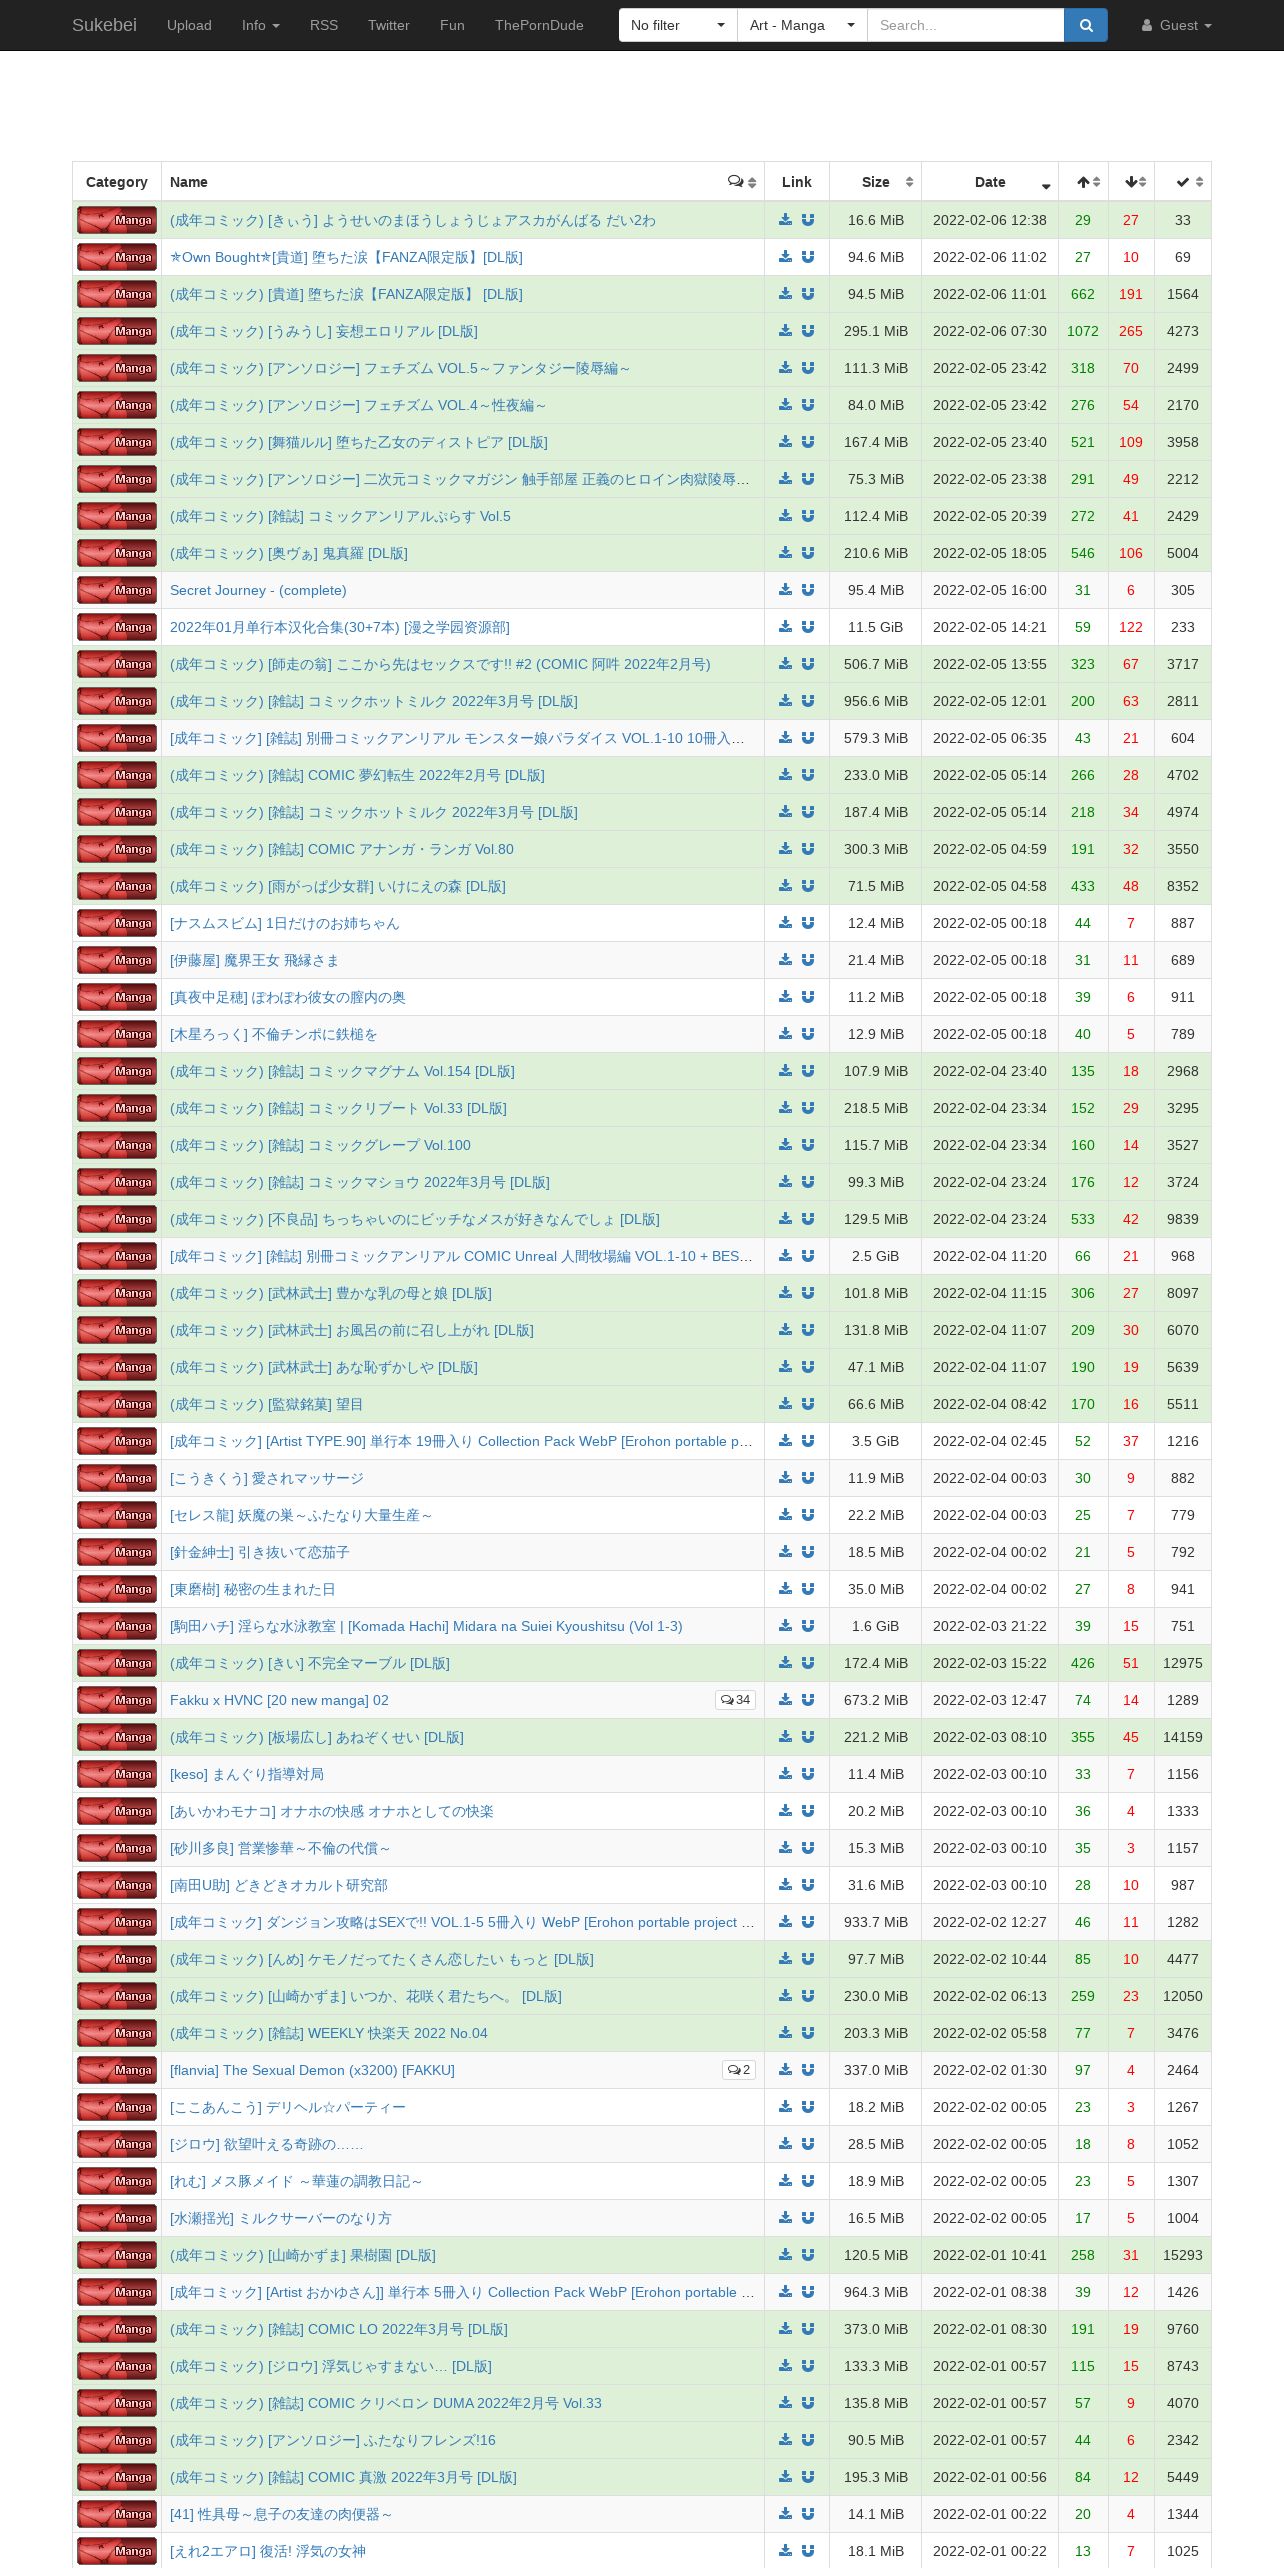Image resolution: width=1284 pixels, height=2568 pixels.
Task: Open magnet link for Secret Journey row
Action: click(x=808, y=590)
